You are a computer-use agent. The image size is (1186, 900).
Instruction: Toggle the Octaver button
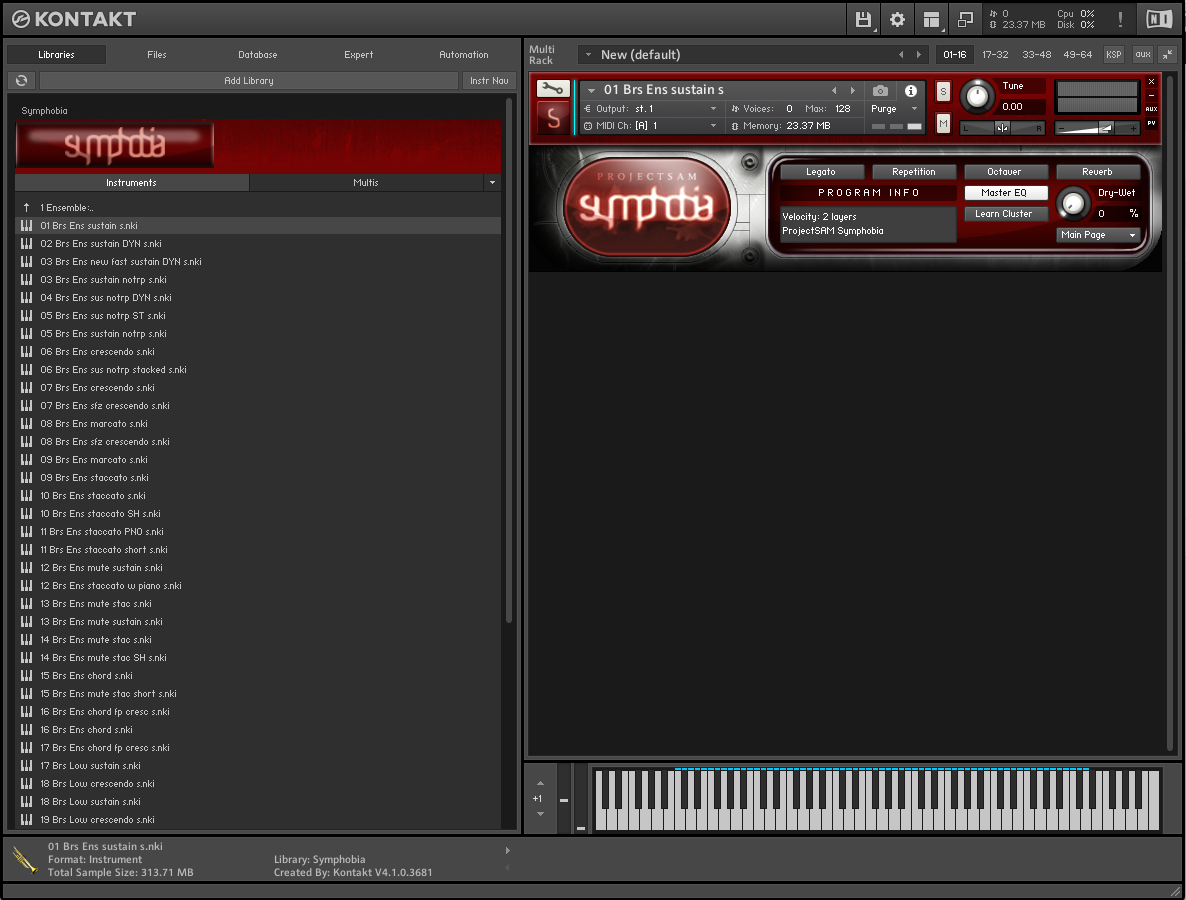tap(1004, 172)
